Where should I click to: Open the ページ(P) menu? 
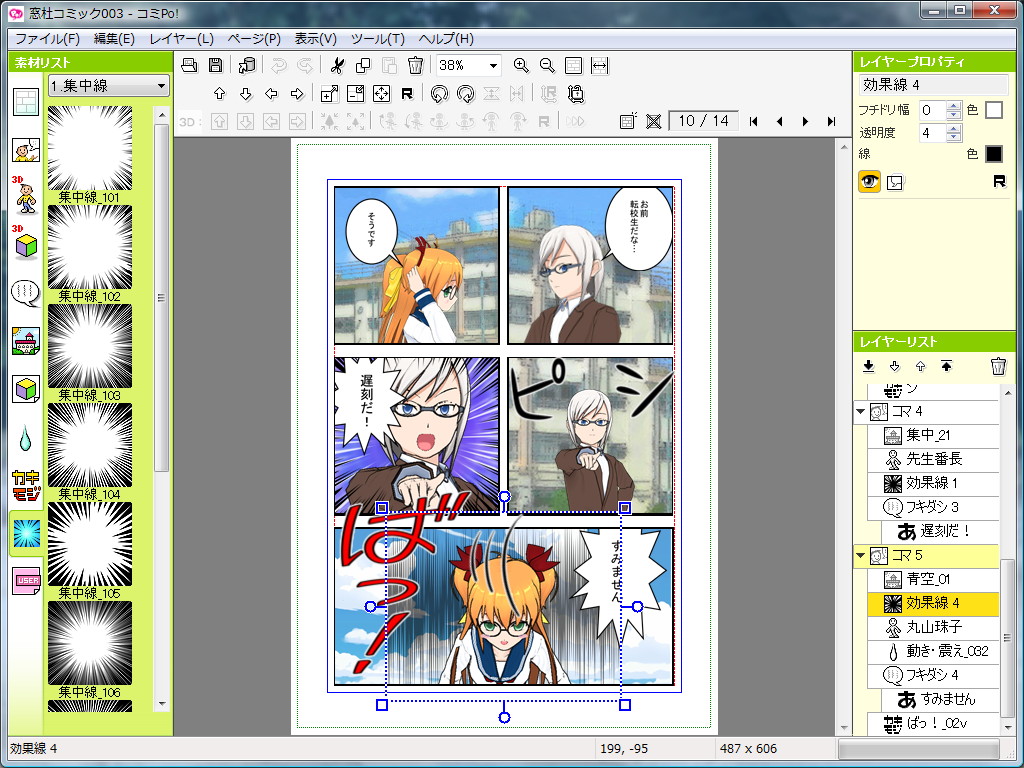(254, 39)
